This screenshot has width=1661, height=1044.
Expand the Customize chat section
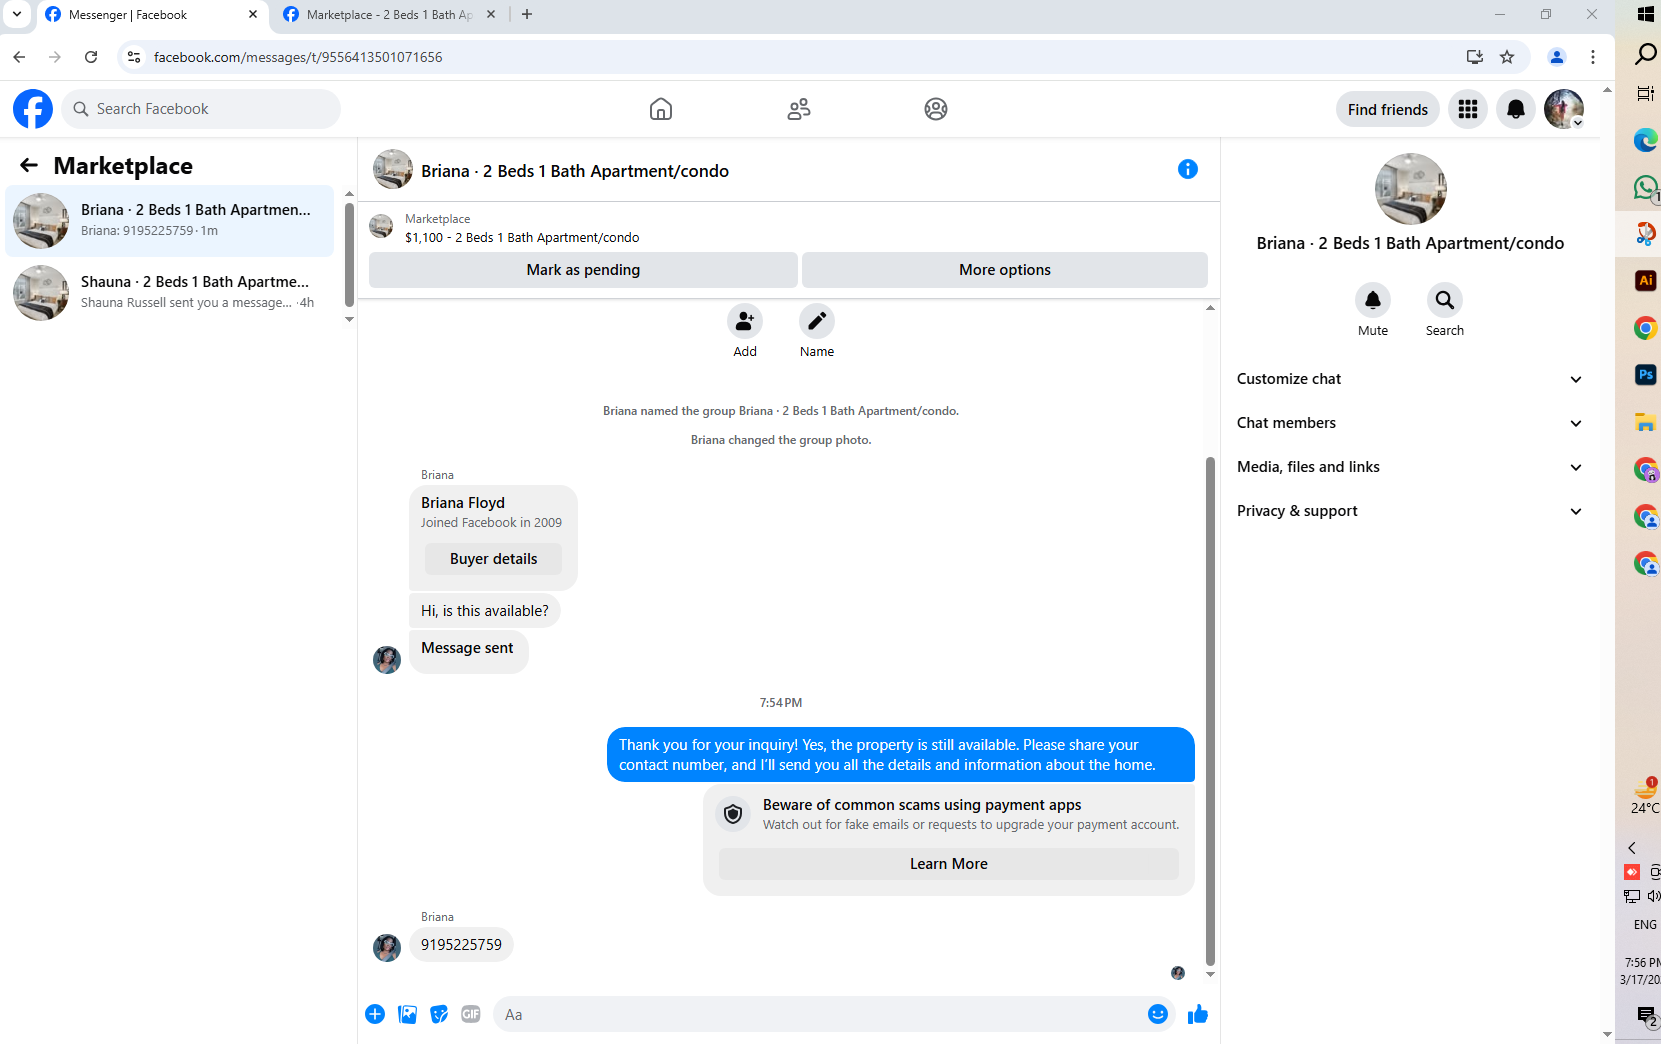[1410, 379]
